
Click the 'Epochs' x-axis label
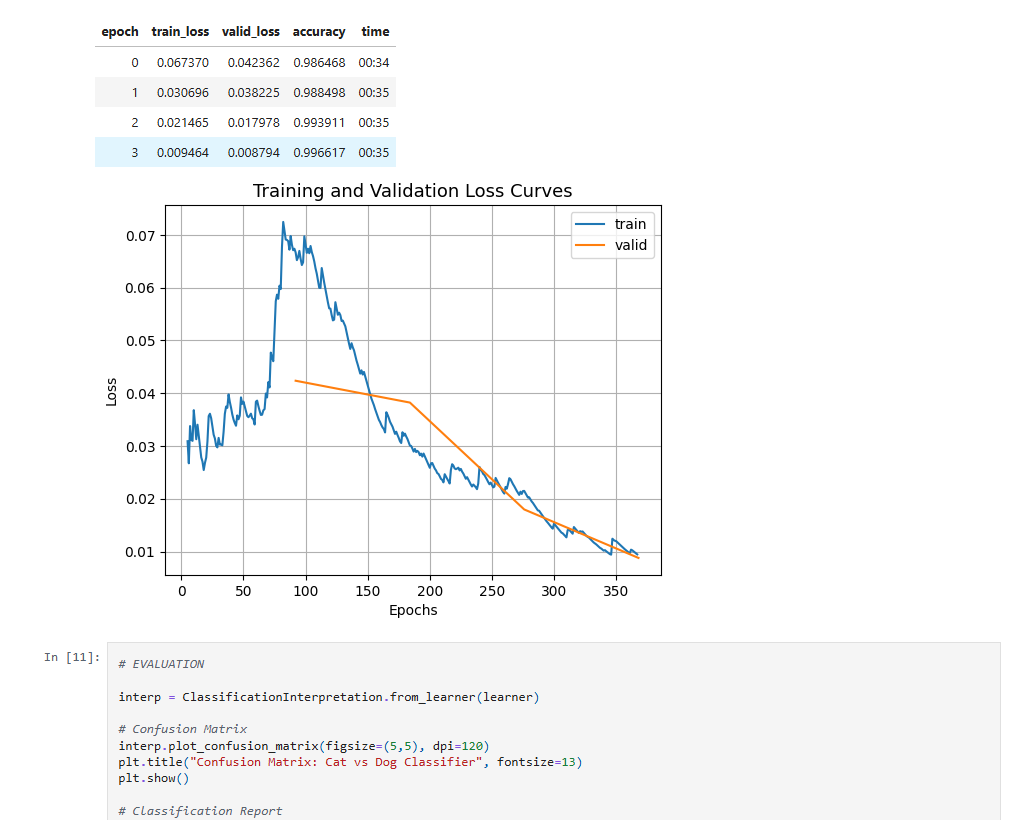(x=413, y=610)
